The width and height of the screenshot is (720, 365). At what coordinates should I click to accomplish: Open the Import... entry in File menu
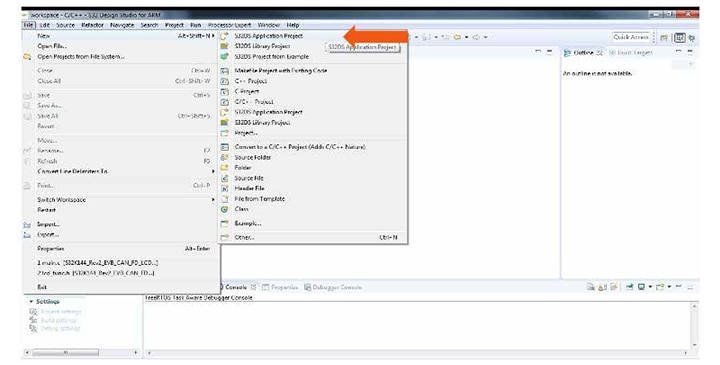[48, 225]
